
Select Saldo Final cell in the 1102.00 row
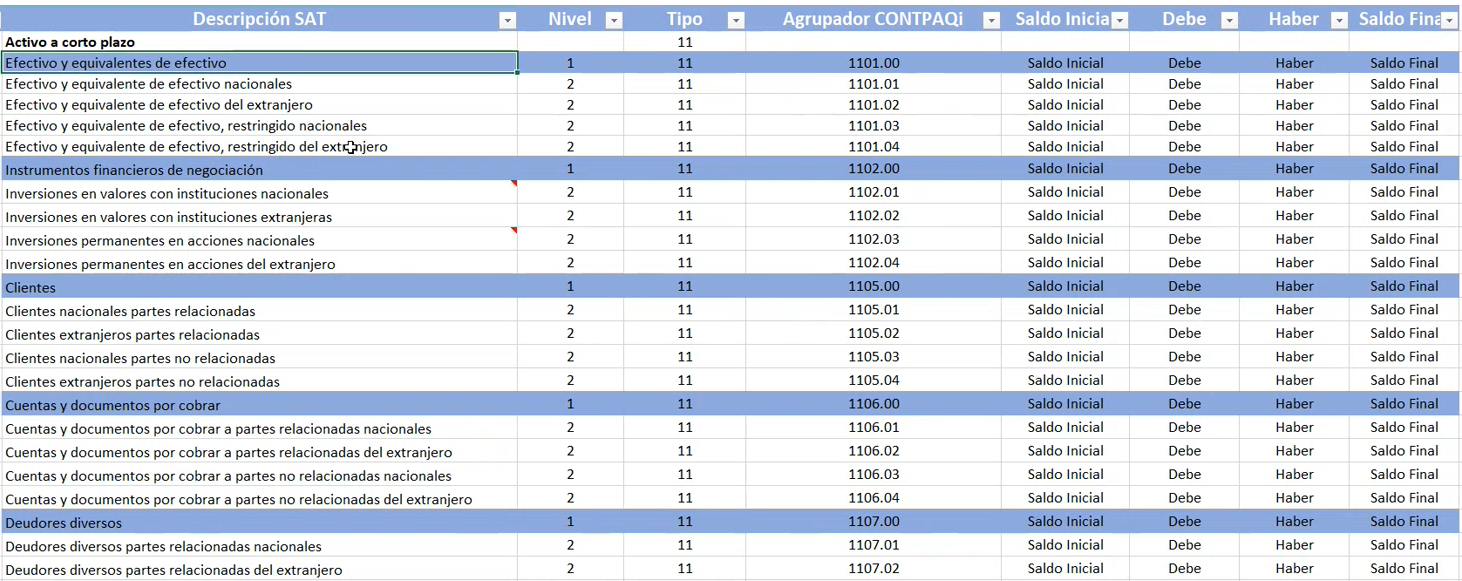click(1404, 169)
